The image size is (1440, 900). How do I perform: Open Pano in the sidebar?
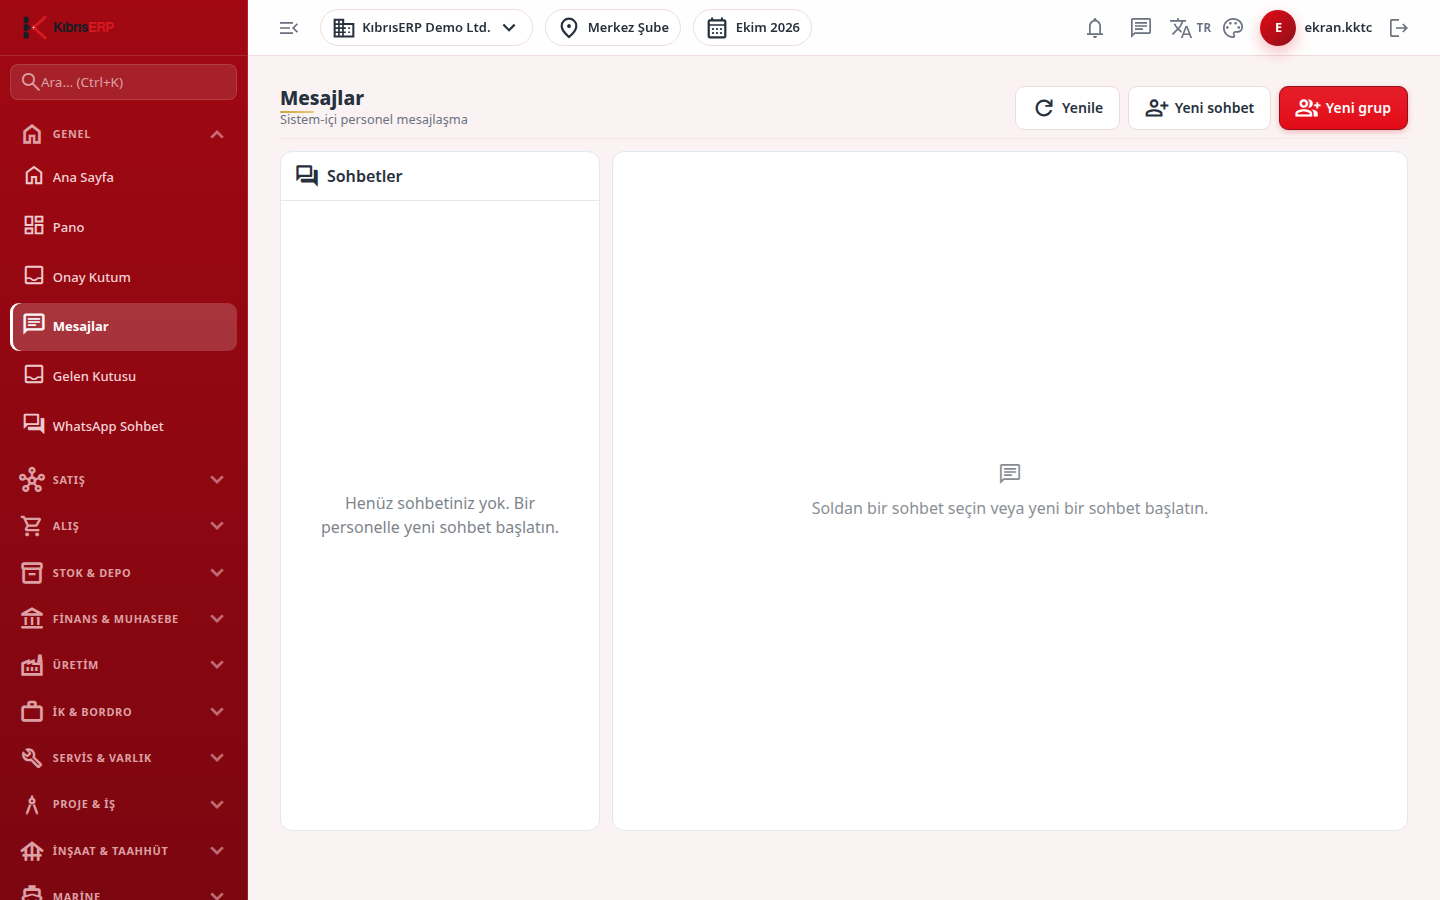point(124,227)
